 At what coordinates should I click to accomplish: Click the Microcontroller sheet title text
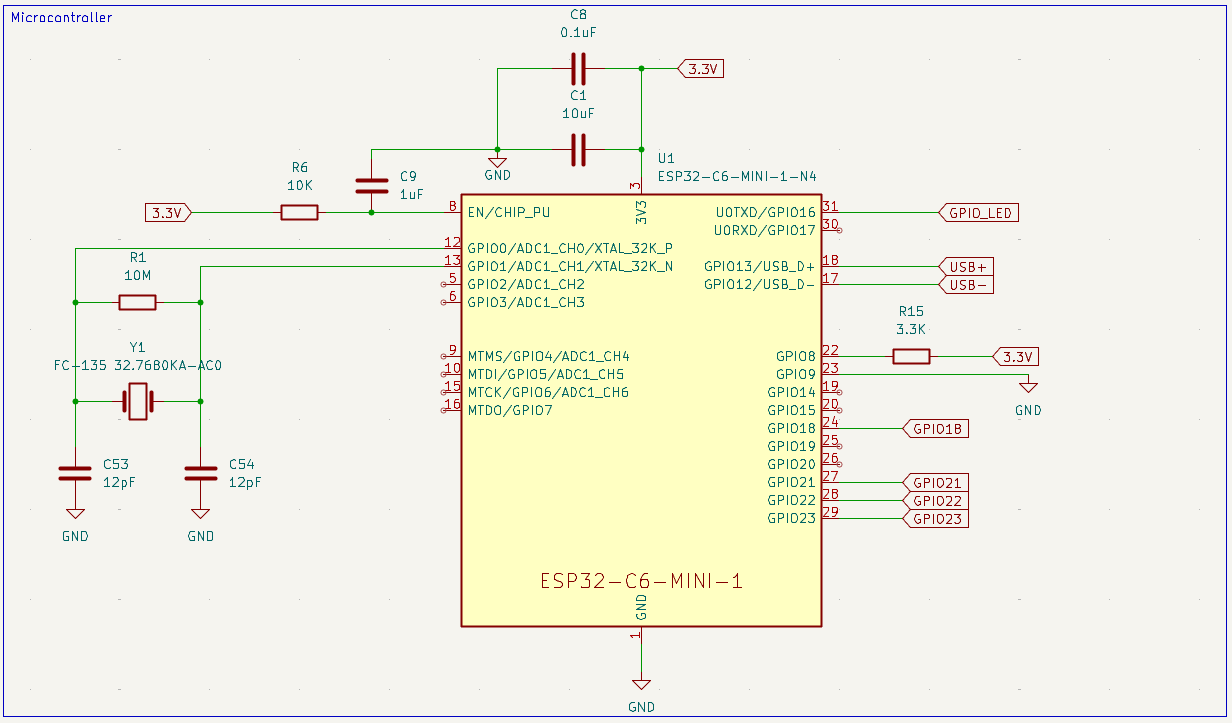pyautogui.click(x=62, y=17)
